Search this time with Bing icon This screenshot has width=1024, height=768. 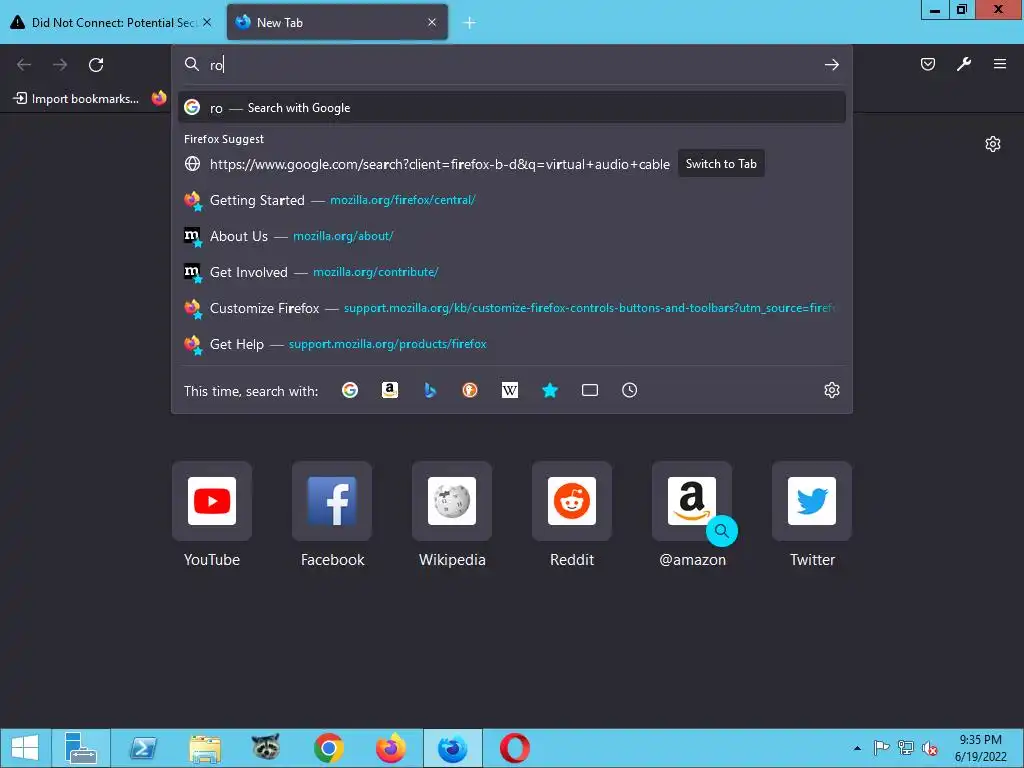(x=430, y=390)
